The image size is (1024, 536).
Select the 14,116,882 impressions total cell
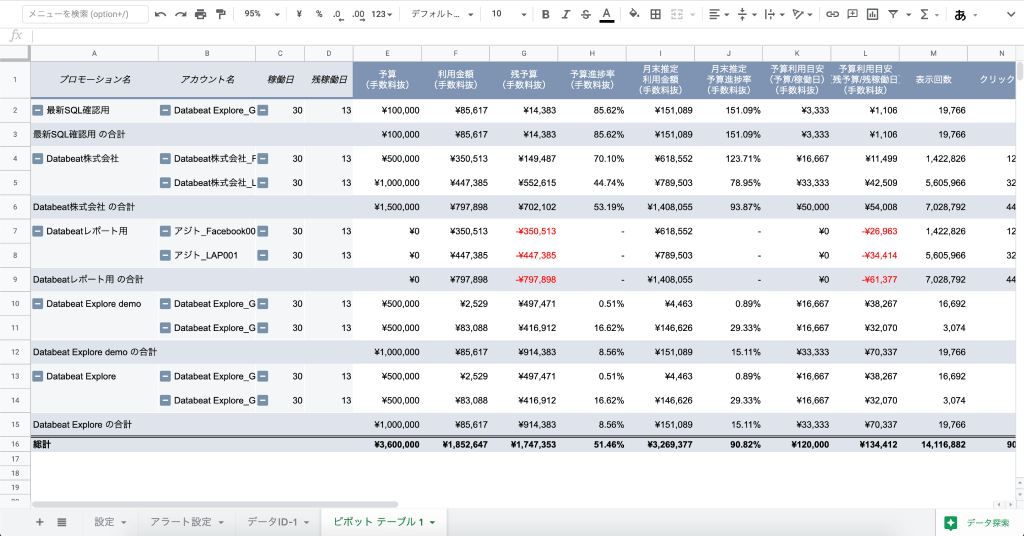click(x=933, y=445)
